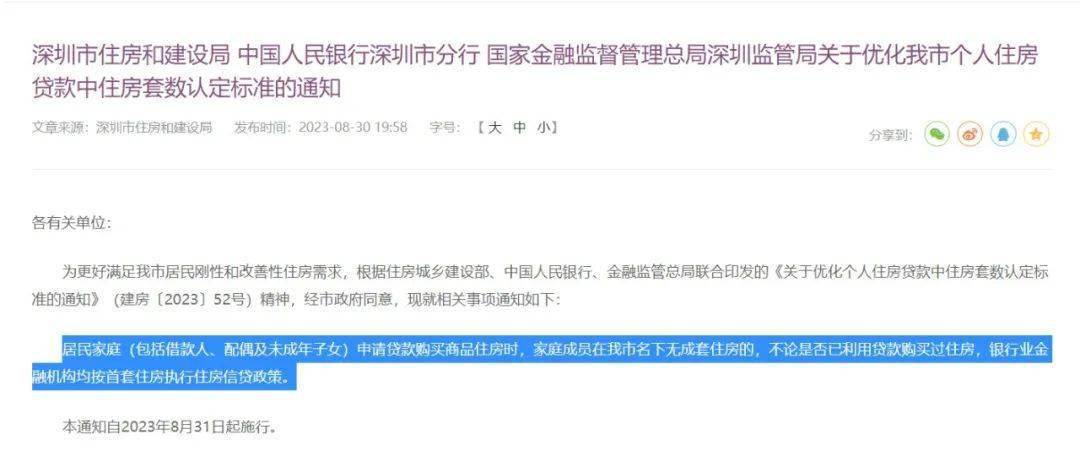
Task: Click the highlighted line ending 住房信贷政策
Action: click(x=163, y=377)
